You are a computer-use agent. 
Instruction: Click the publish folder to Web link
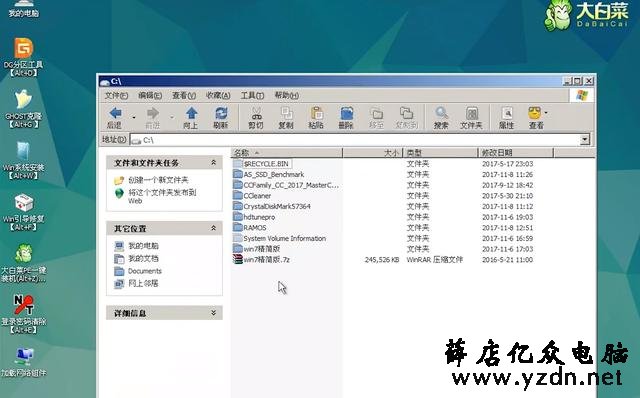tap(162, 196)
